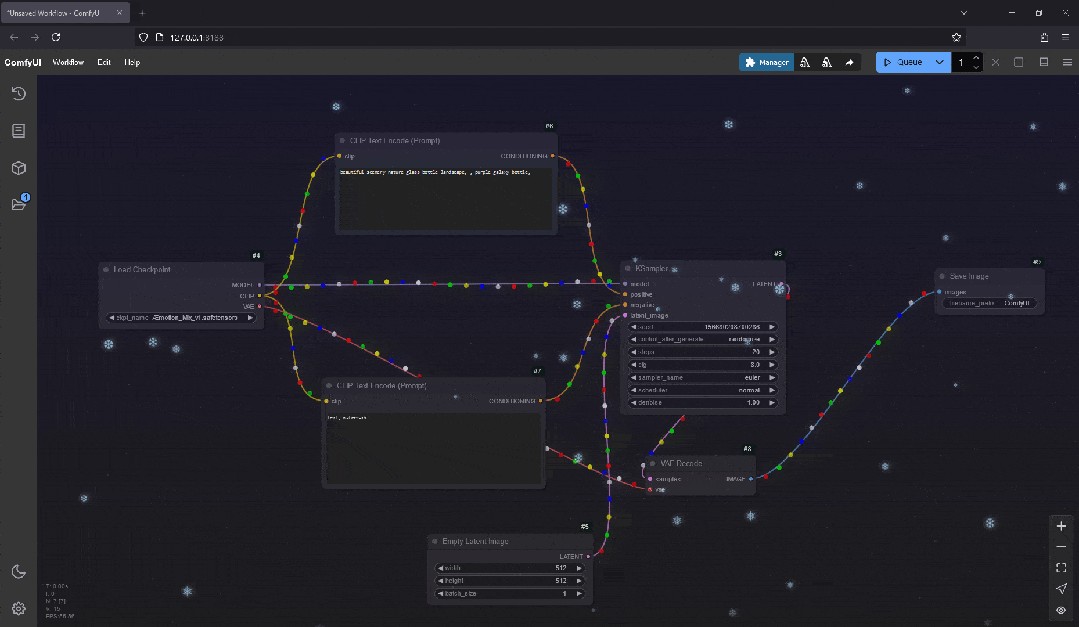Click the ComfyUI logo text
The image size is (1079, 627).
coord(23,62)
